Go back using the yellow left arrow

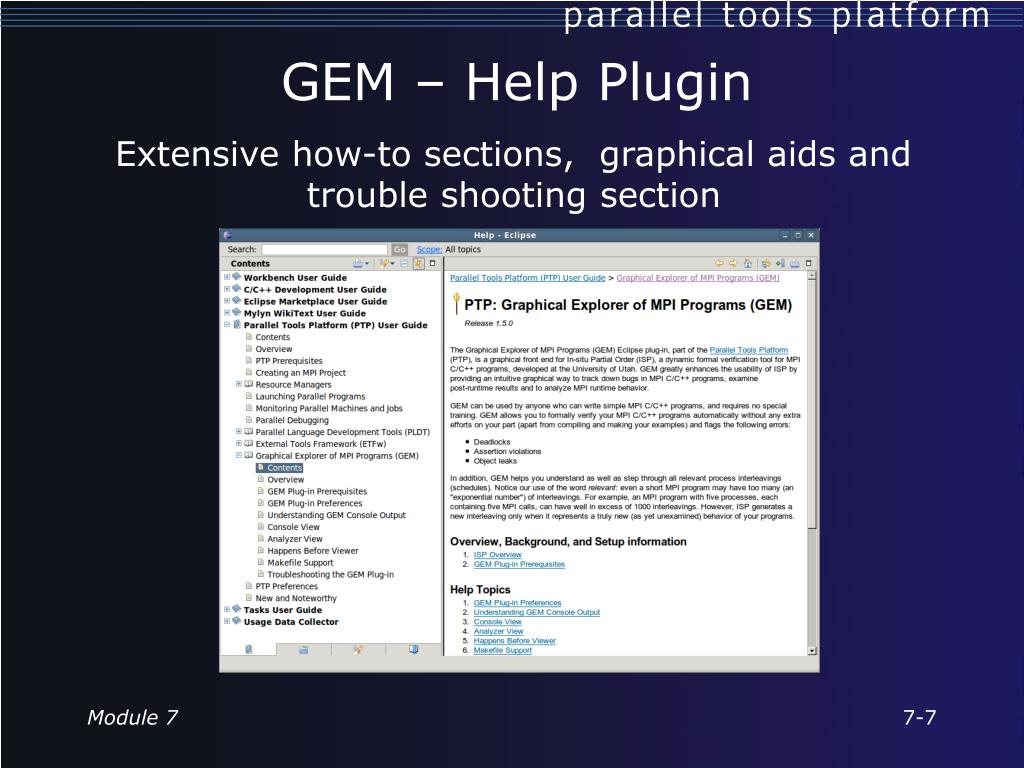720,264
